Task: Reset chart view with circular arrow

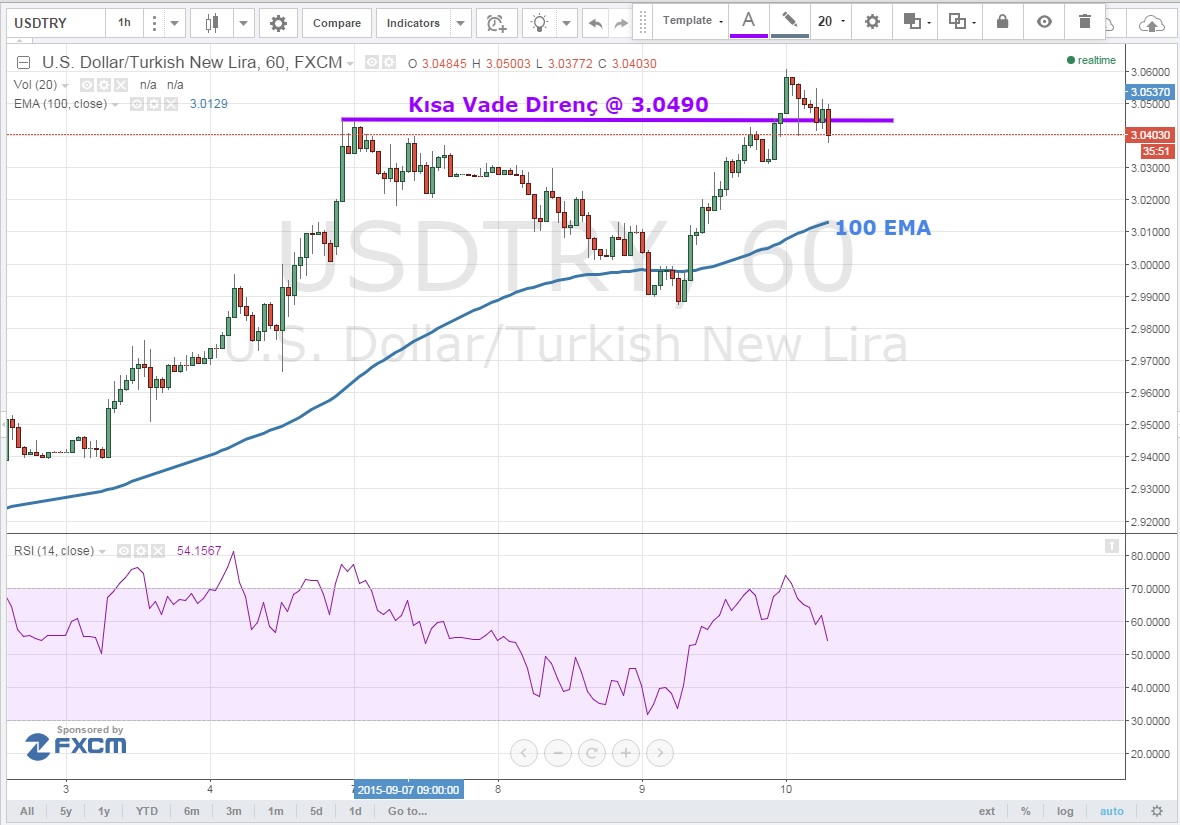Action: [592, 753]
